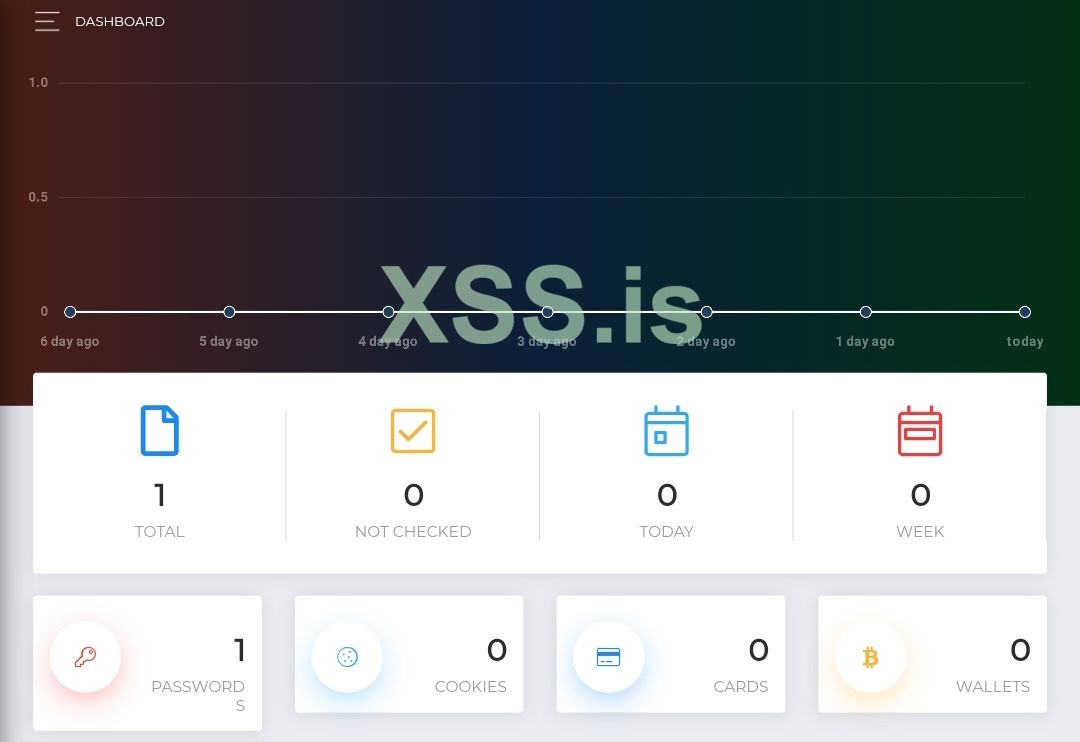Click the DASHBOARD title
This screenshot has height=742, width=1080.
(120, 21)
